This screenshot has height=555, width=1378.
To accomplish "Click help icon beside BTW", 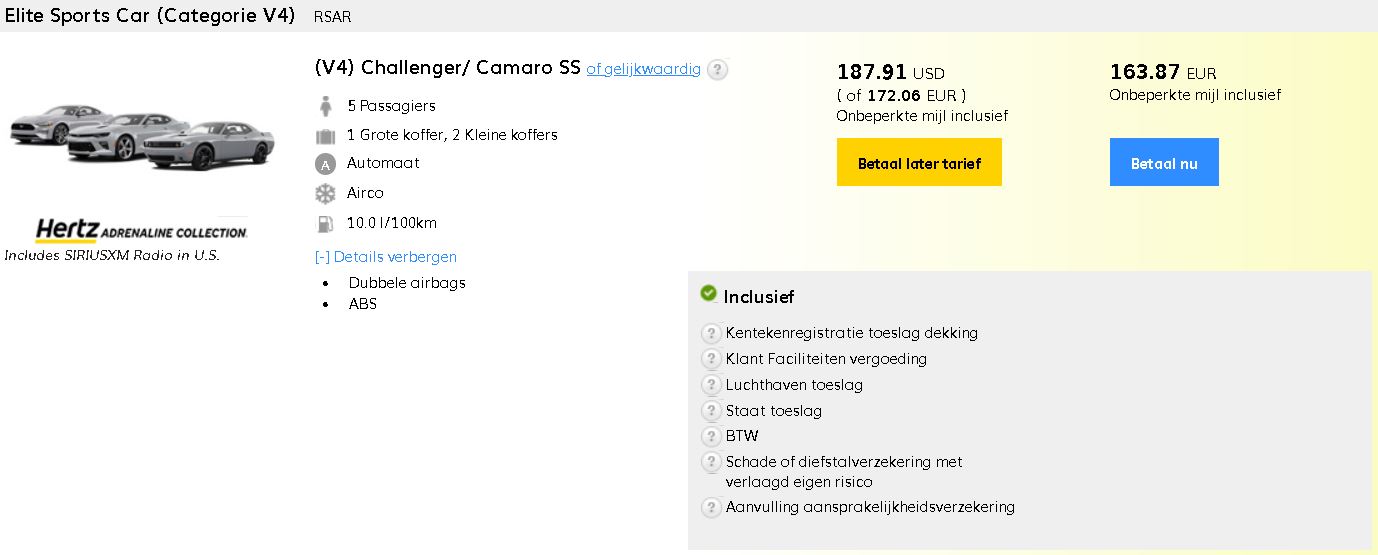I will (711, 436).
